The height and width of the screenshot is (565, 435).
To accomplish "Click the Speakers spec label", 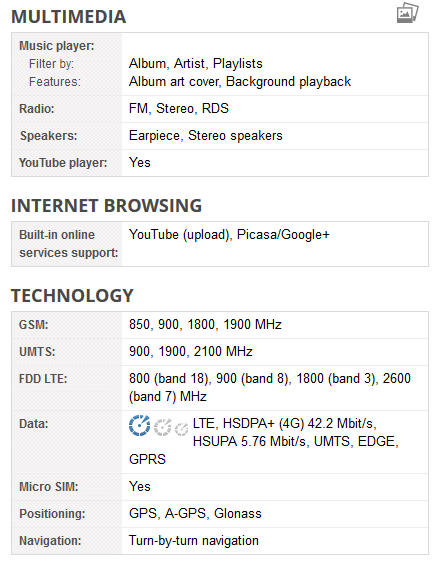I will (x=49, y=136).
